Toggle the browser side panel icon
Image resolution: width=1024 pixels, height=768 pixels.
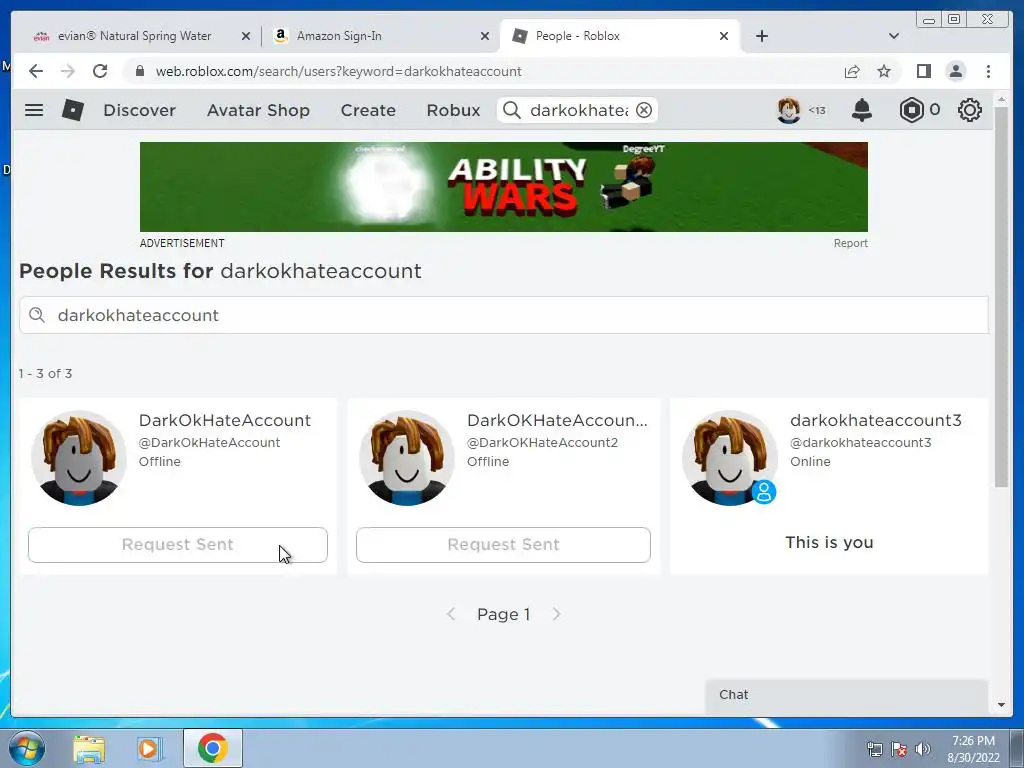pyautogui.click(x=923, y=71)
